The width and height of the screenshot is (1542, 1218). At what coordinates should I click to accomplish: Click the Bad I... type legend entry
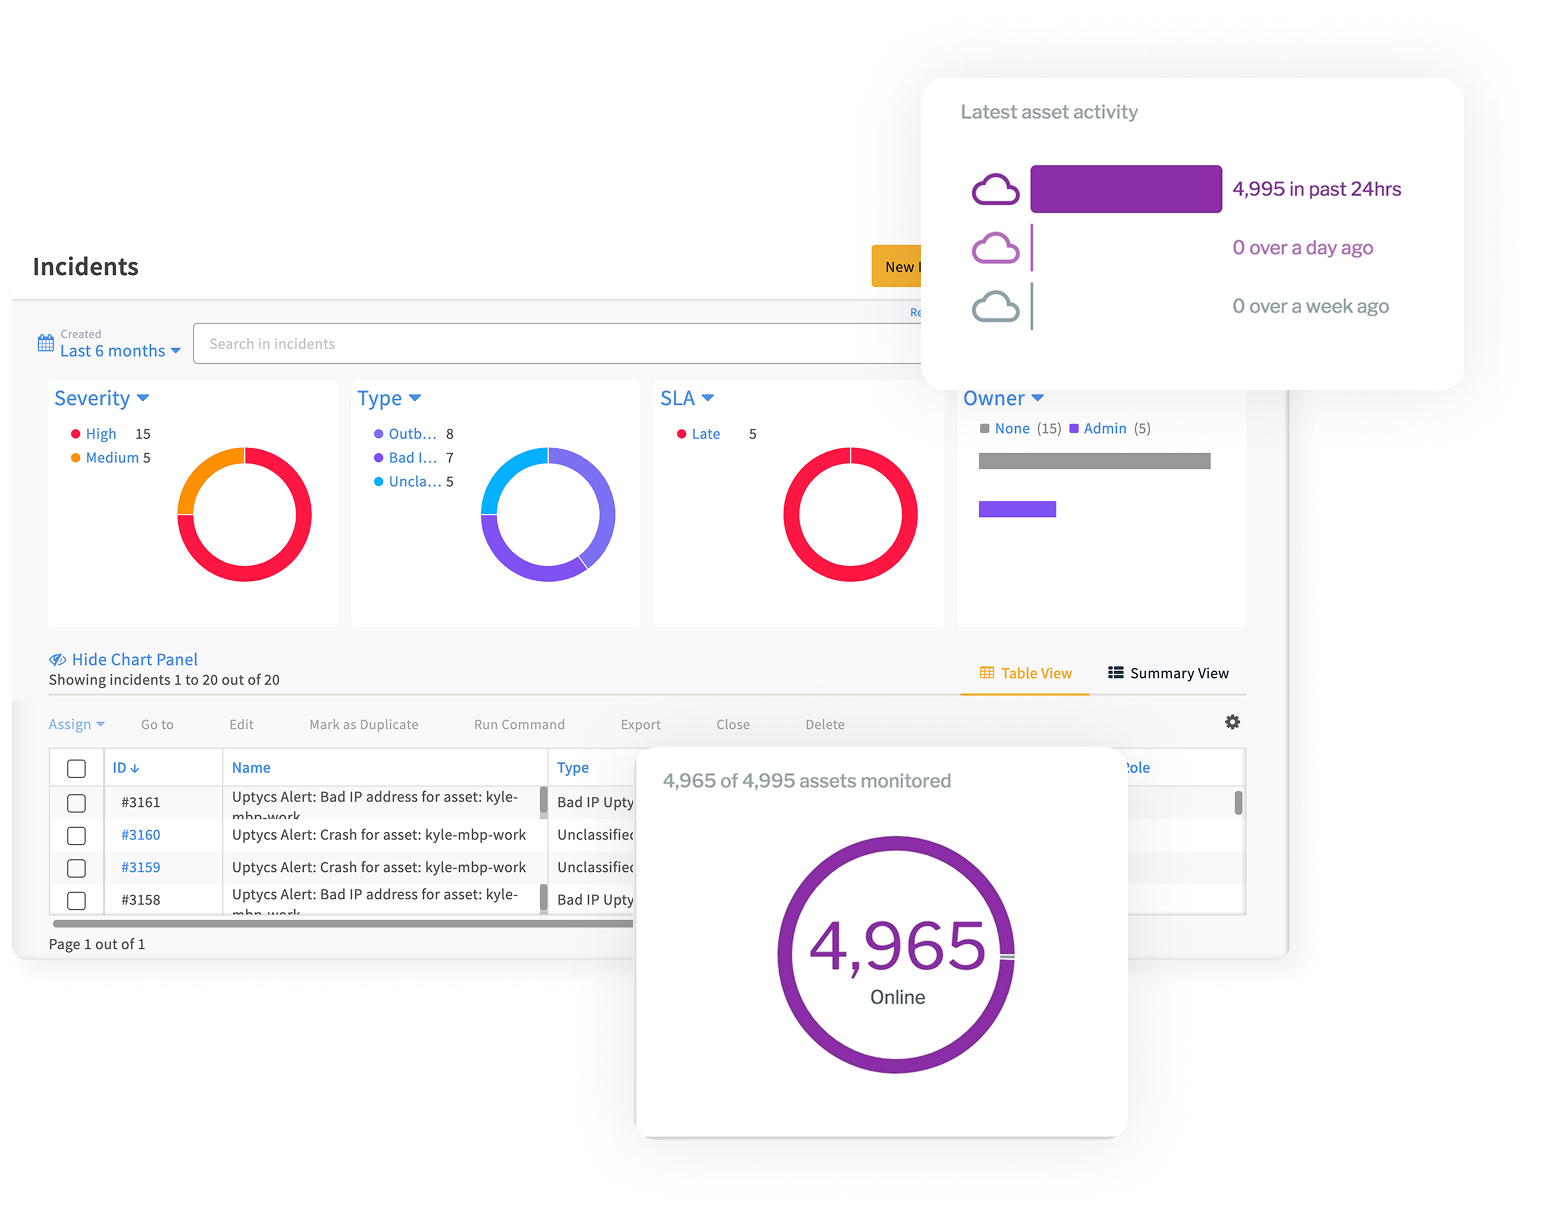pyautogui.click(x=413, y=458)
